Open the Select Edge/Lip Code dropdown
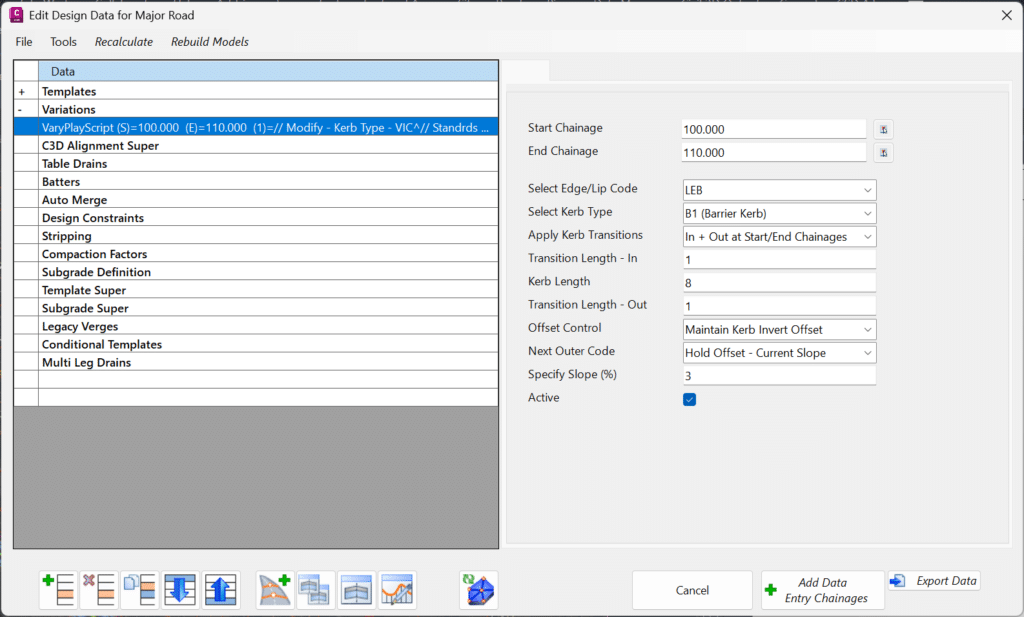This screenshot has width=1024, height=617. pyautogui.click(x=779, y=190)
